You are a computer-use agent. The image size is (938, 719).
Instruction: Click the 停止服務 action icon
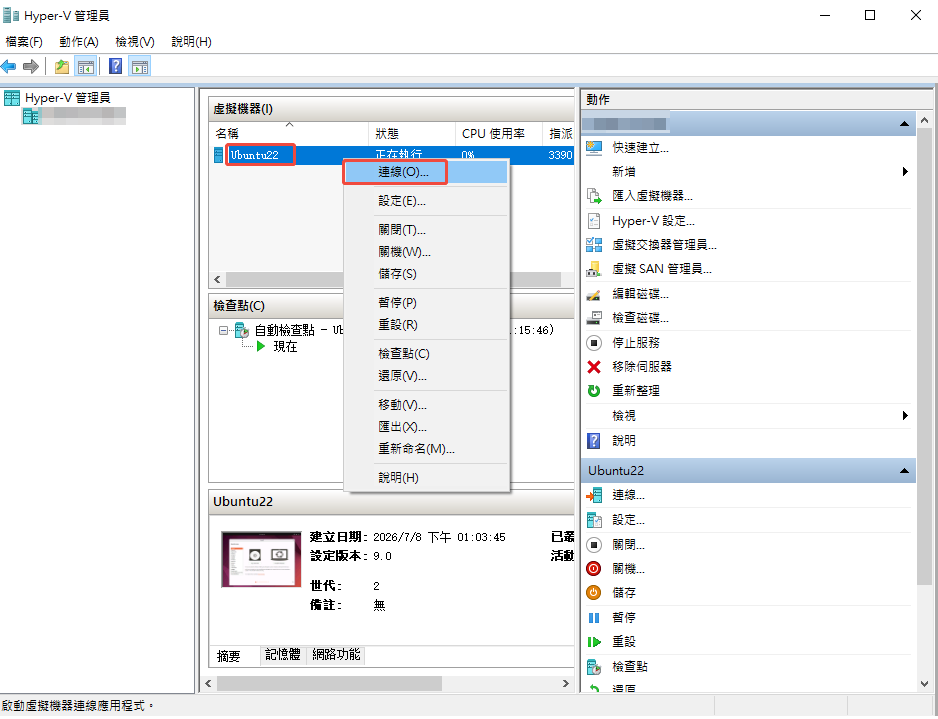593,343
